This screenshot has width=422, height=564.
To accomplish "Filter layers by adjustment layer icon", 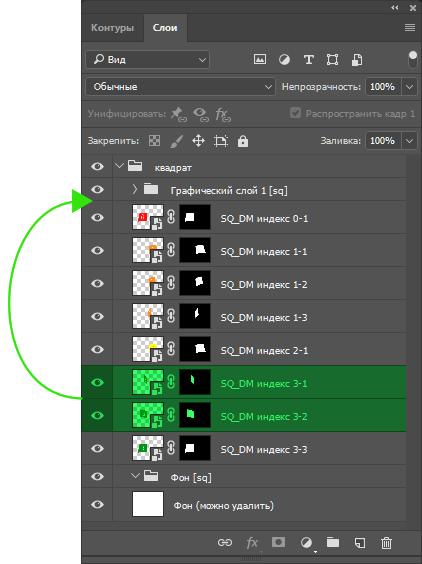I will click(284, 59).
